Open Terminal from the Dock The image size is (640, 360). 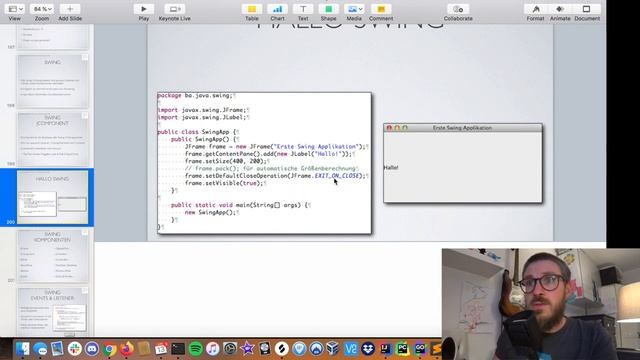point(178,349)
